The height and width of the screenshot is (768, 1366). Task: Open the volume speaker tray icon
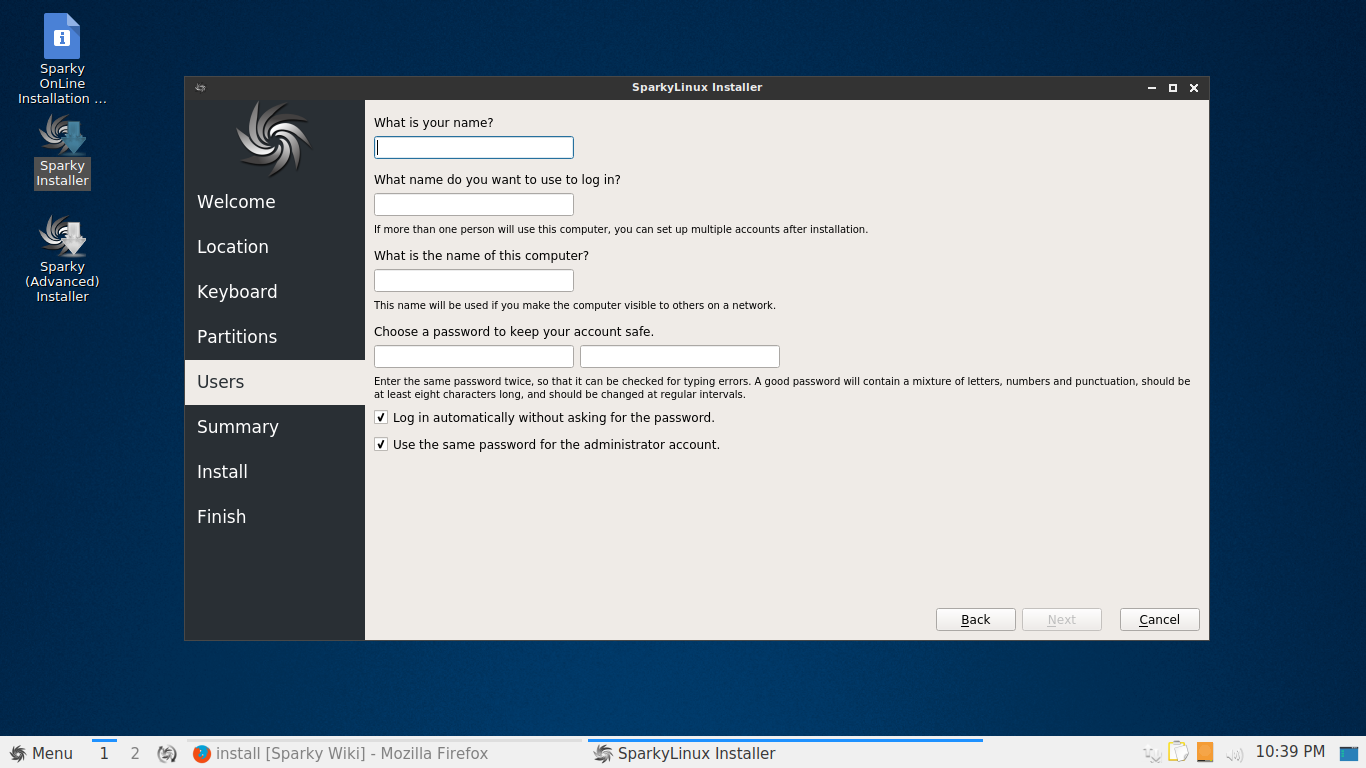(x=1234, y=753)
